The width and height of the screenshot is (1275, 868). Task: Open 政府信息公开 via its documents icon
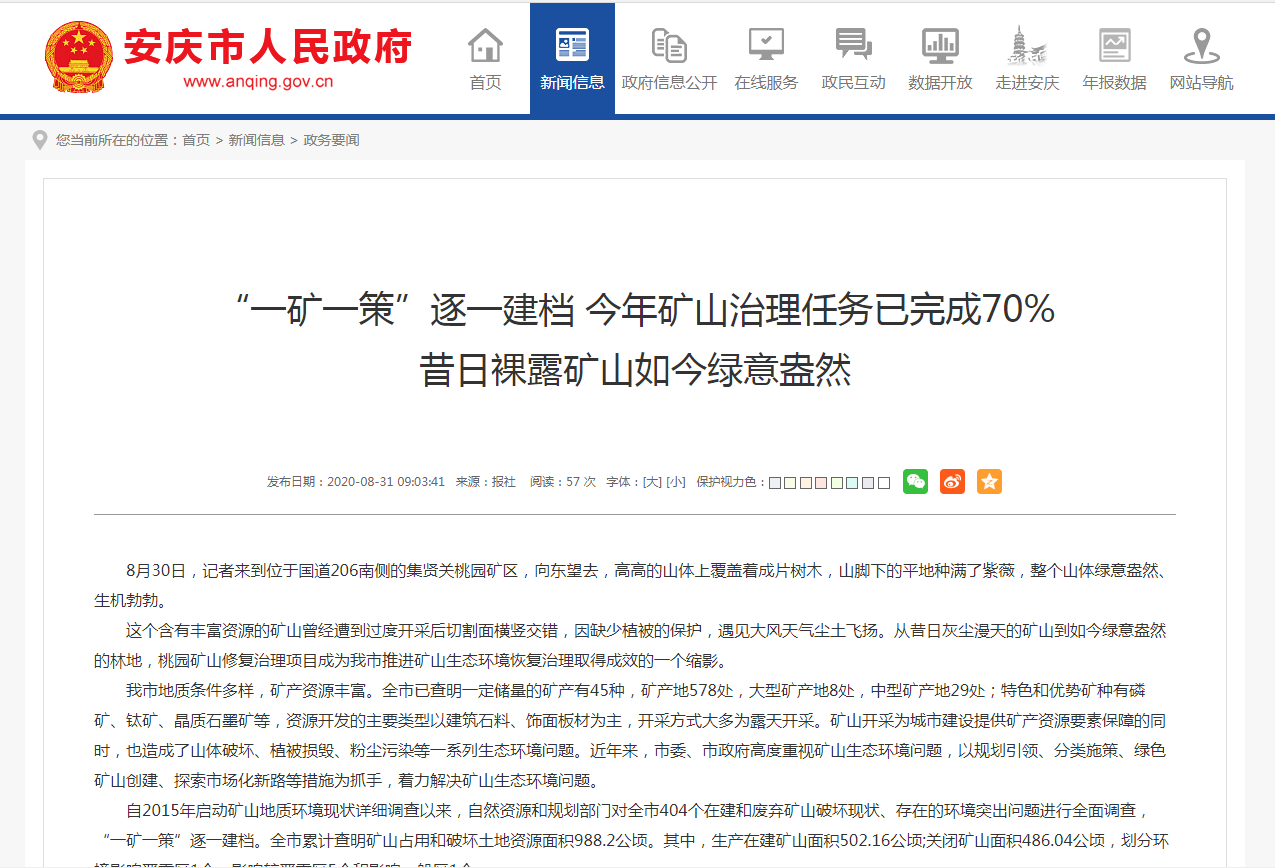[668, 44]
